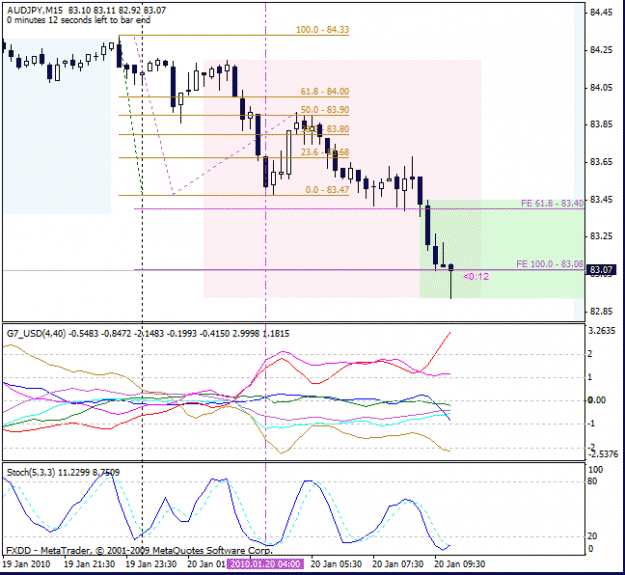Click the 84.45 price scale value

[601, 13]
